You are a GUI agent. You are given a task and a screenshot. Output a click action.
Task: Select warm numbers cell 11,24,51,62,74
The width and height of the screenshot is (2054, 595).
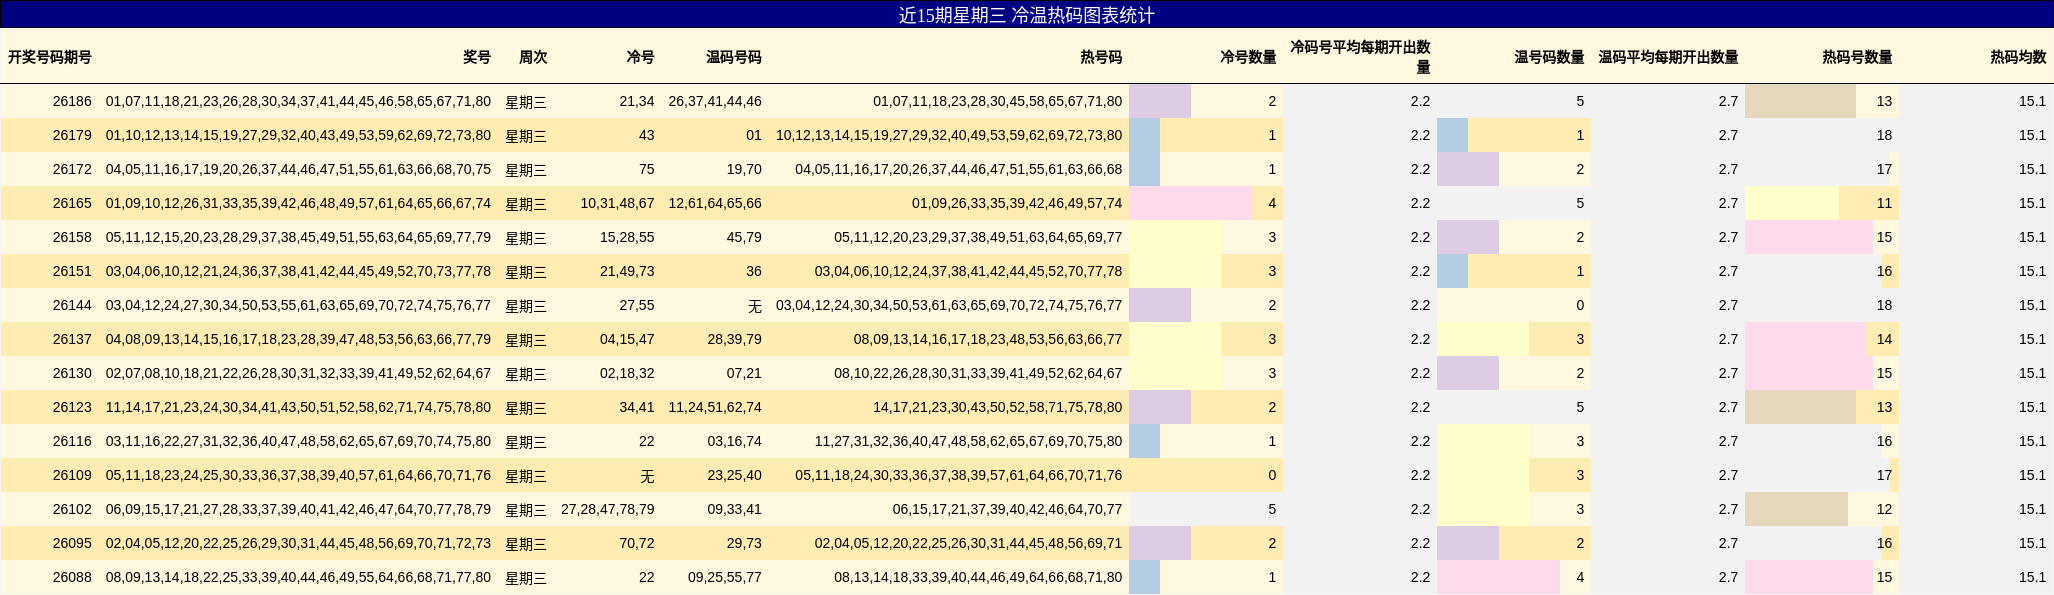pyautogui.click(x=715, y=407)
